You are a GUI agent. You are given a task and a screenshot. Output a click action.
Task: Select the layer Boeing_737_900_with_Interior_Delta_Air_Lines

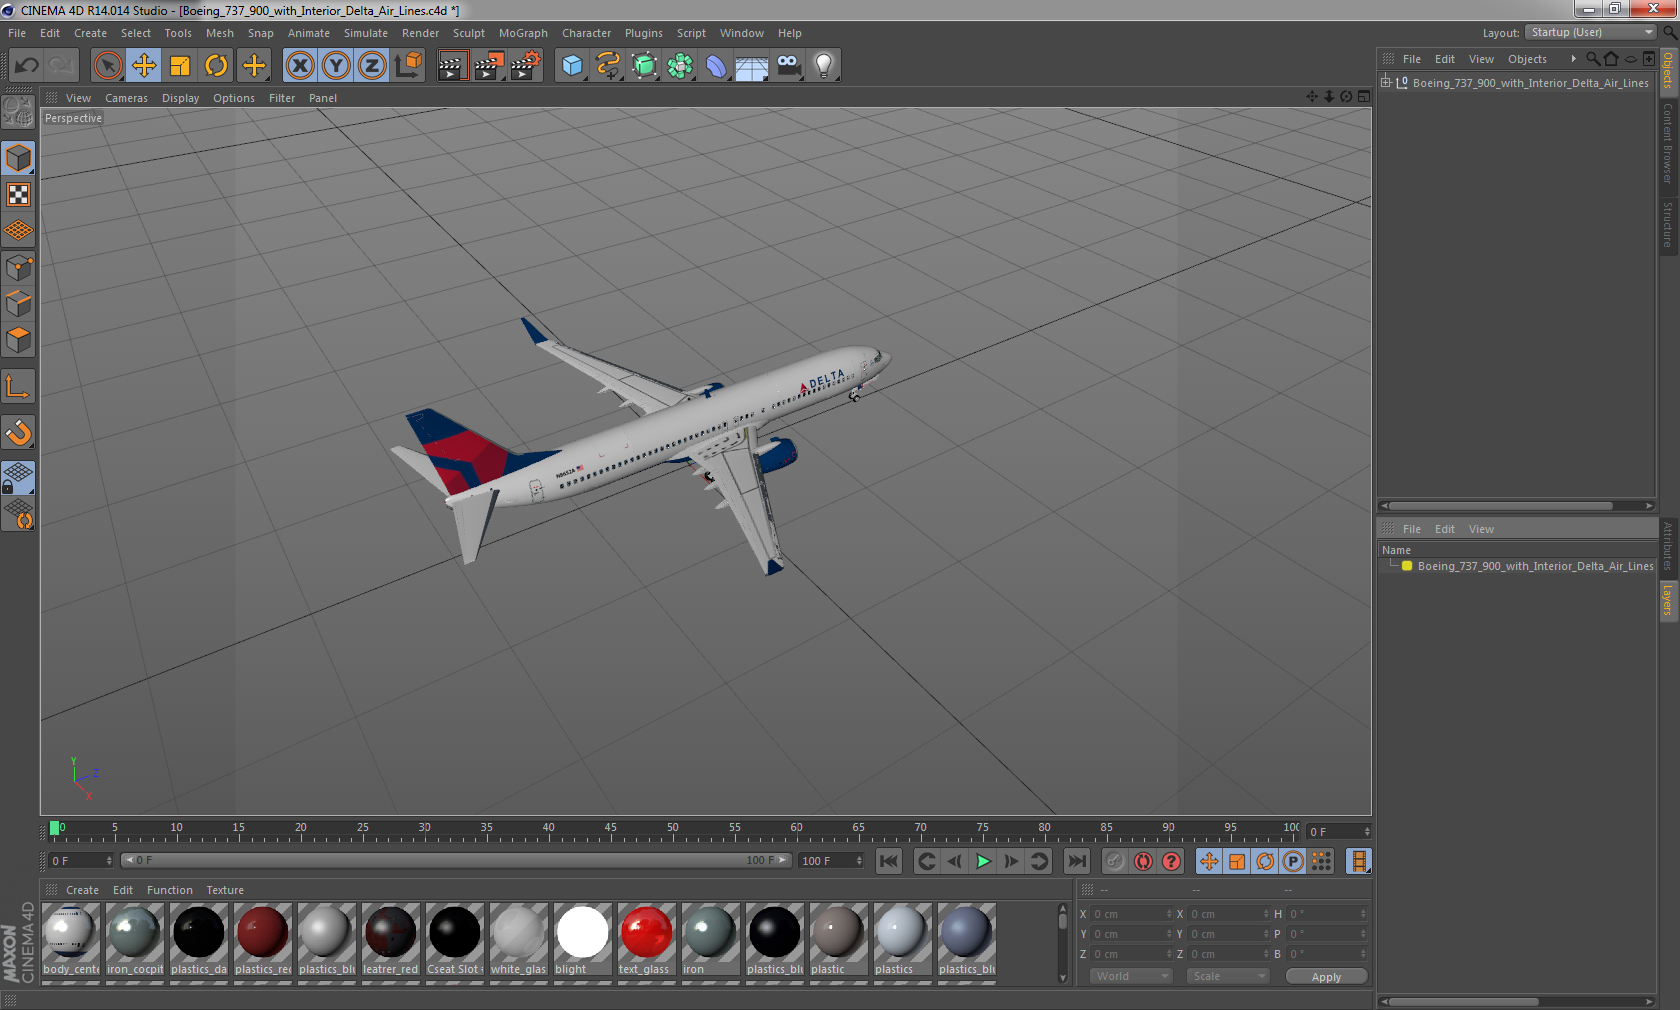click(x=1535, y=566)
